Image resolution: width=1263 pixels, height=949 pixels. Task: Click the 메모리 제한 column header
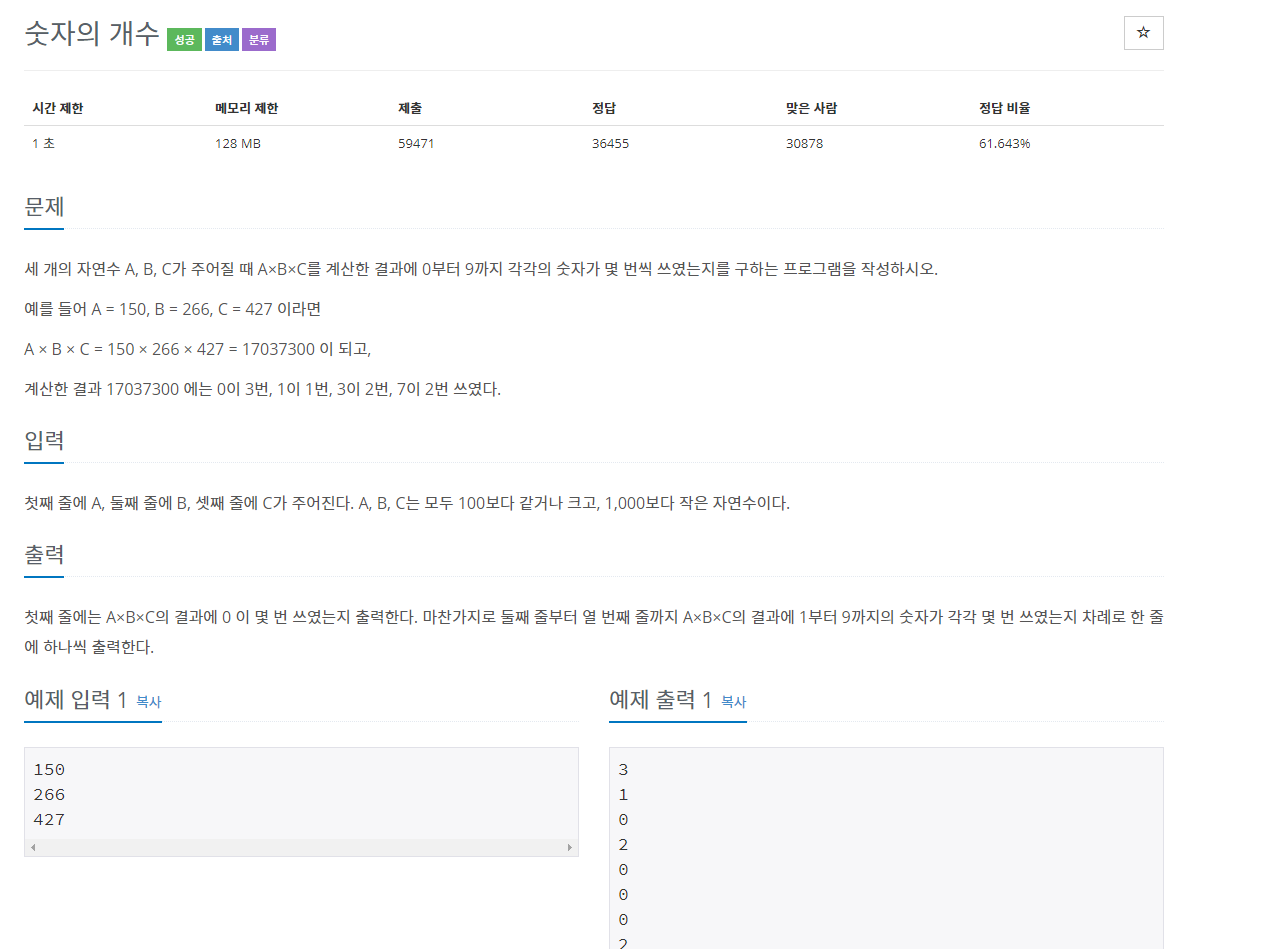[246, 108]
